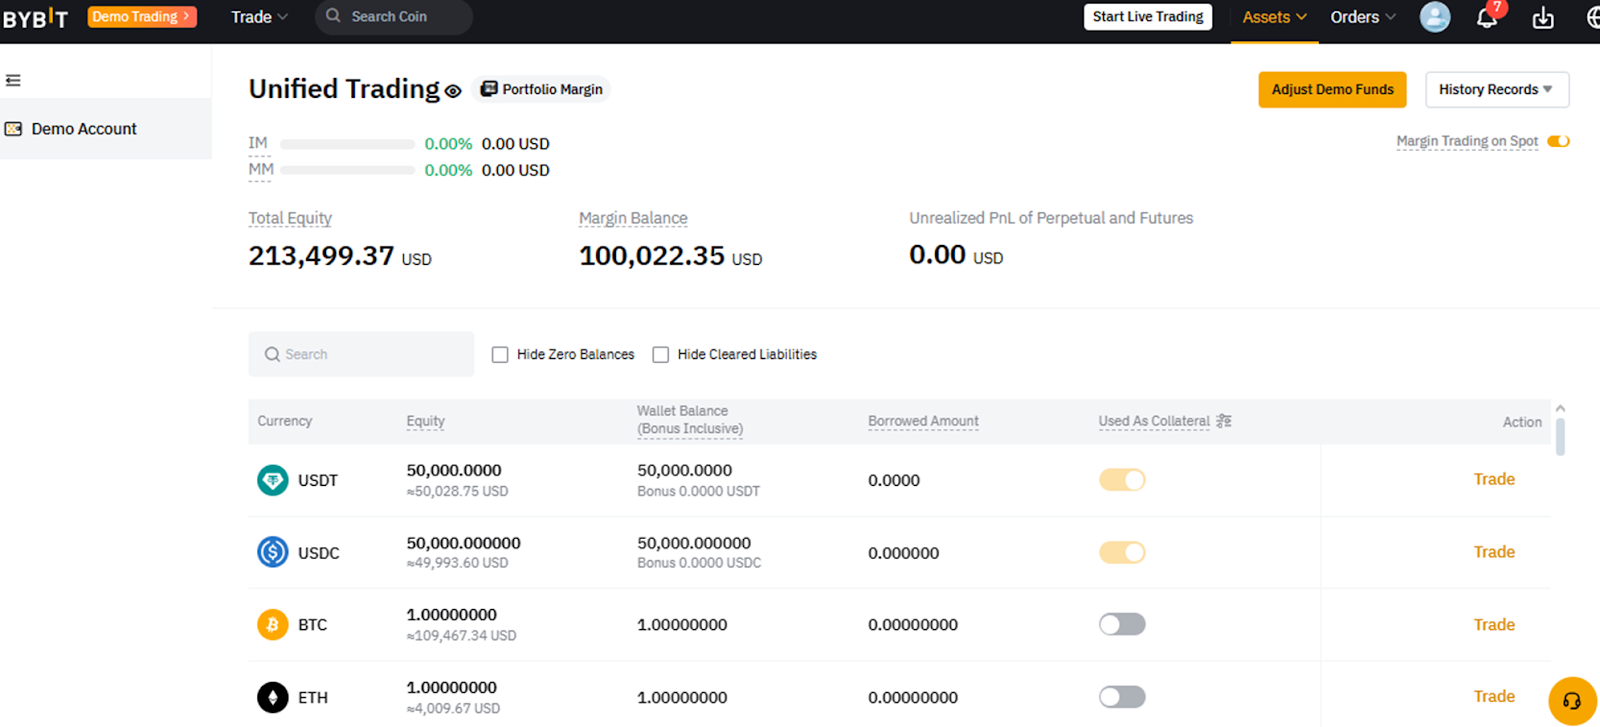Open the Trade dropdown menu
The height and width of the screenshot is (727, 1600).
tap(260, 17)
